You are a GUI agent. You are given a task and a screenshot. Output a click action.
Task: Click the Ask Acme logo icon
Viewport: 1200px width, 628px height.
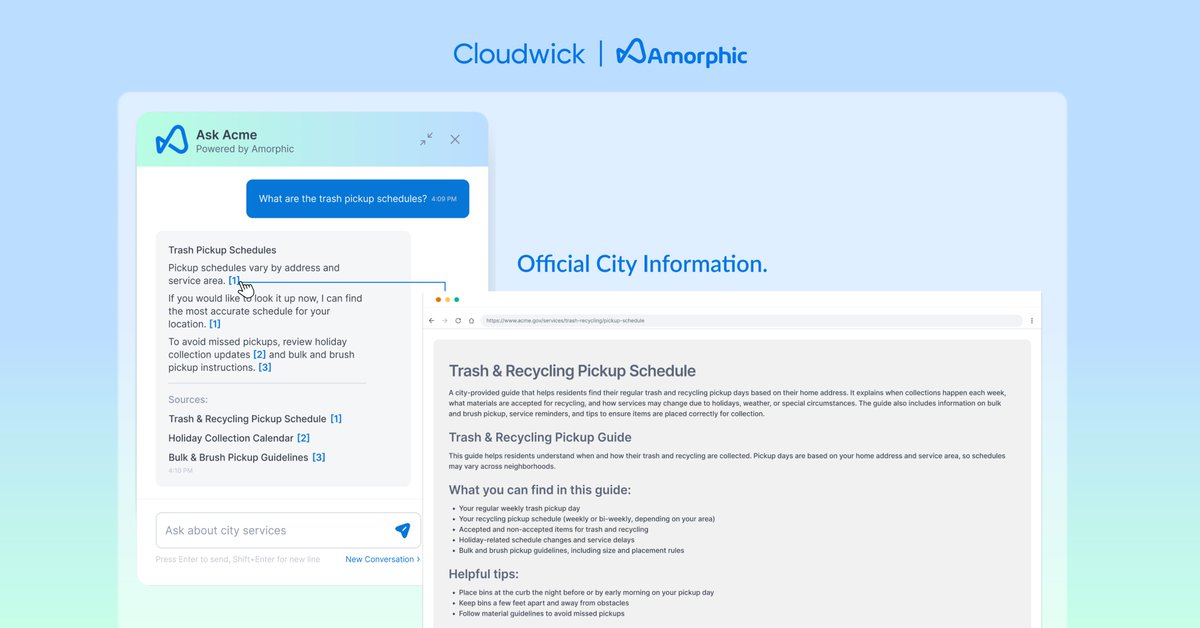coord(172,140)
